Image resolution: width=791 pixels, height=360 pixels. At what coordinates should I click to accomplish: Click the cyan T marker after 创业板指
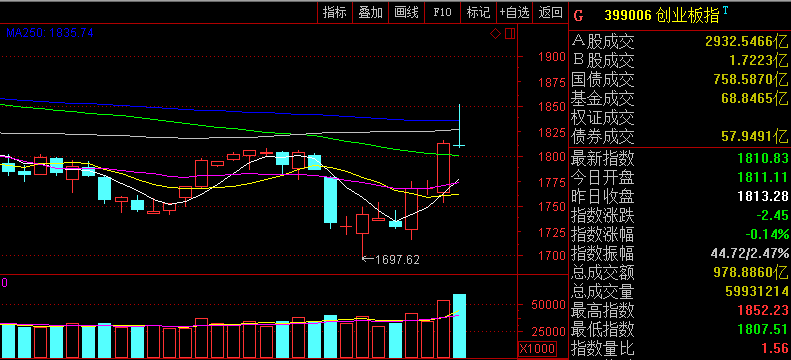click(x=725, y=10)
